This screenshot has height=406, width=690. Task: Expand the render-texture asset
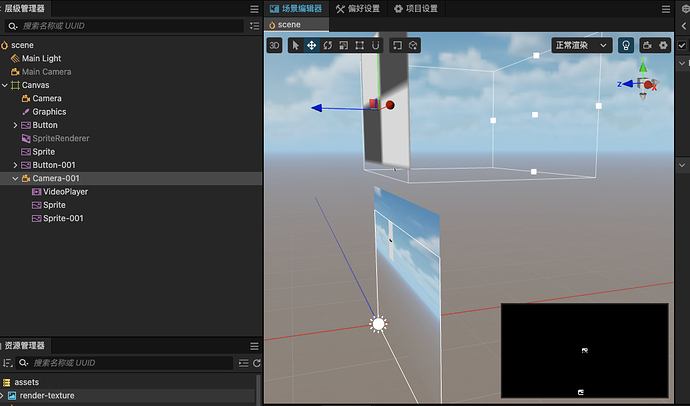point(2,395)
